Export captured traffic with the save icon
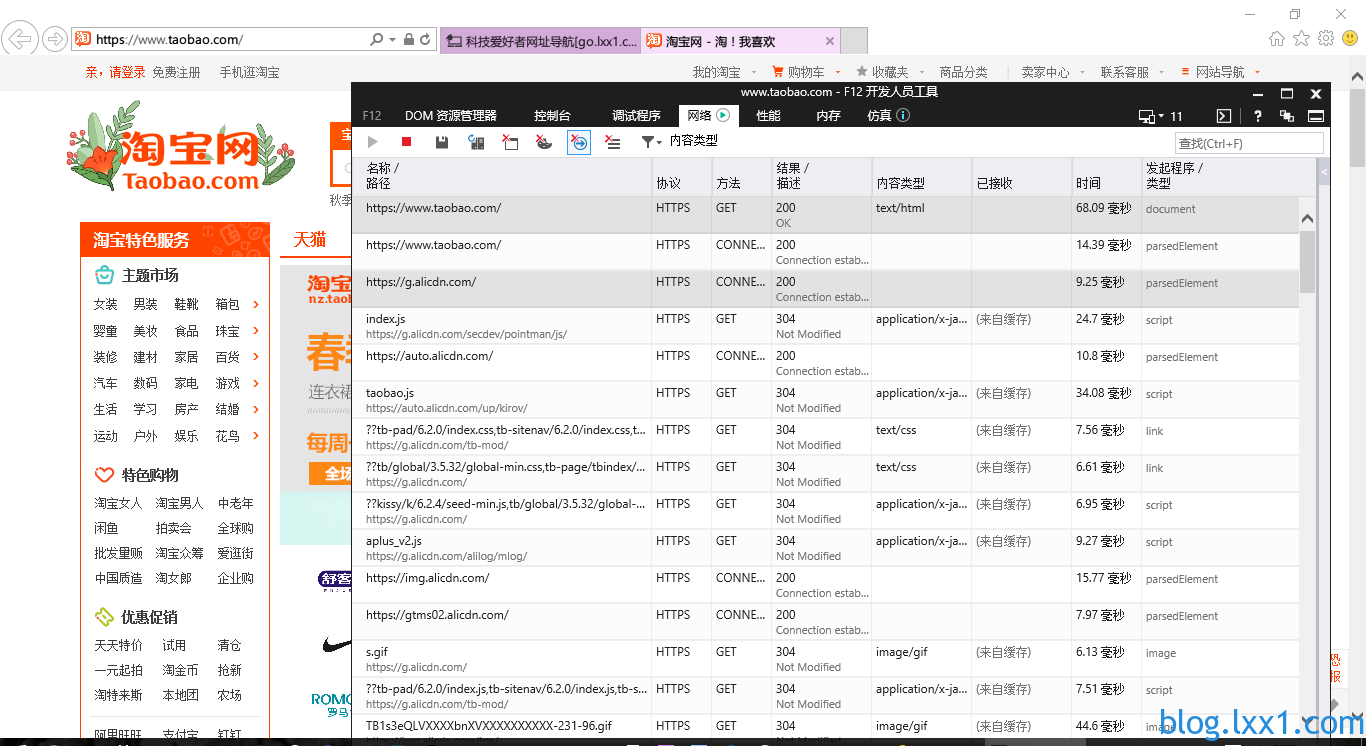Image resolution: width=1366 pixels, height=746 pixels. [441, 142]
